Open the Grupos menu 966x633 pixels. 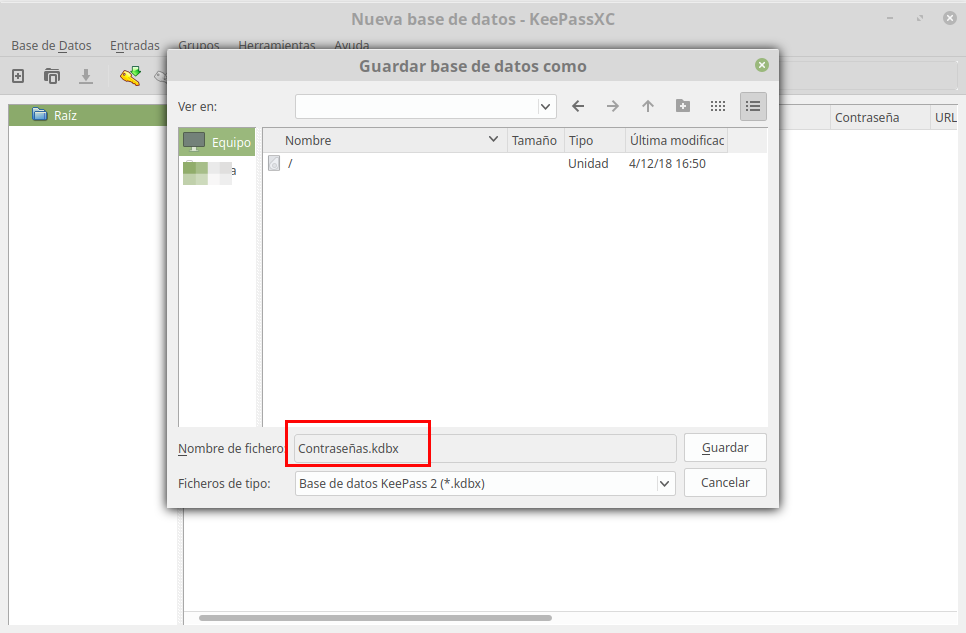click(x=198, y=45)
